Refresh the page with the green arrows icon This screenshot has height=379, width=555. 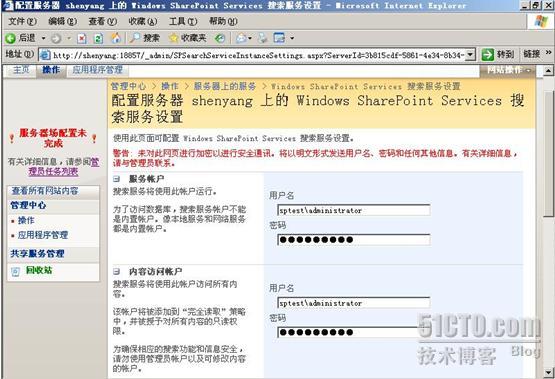[98, 38]
